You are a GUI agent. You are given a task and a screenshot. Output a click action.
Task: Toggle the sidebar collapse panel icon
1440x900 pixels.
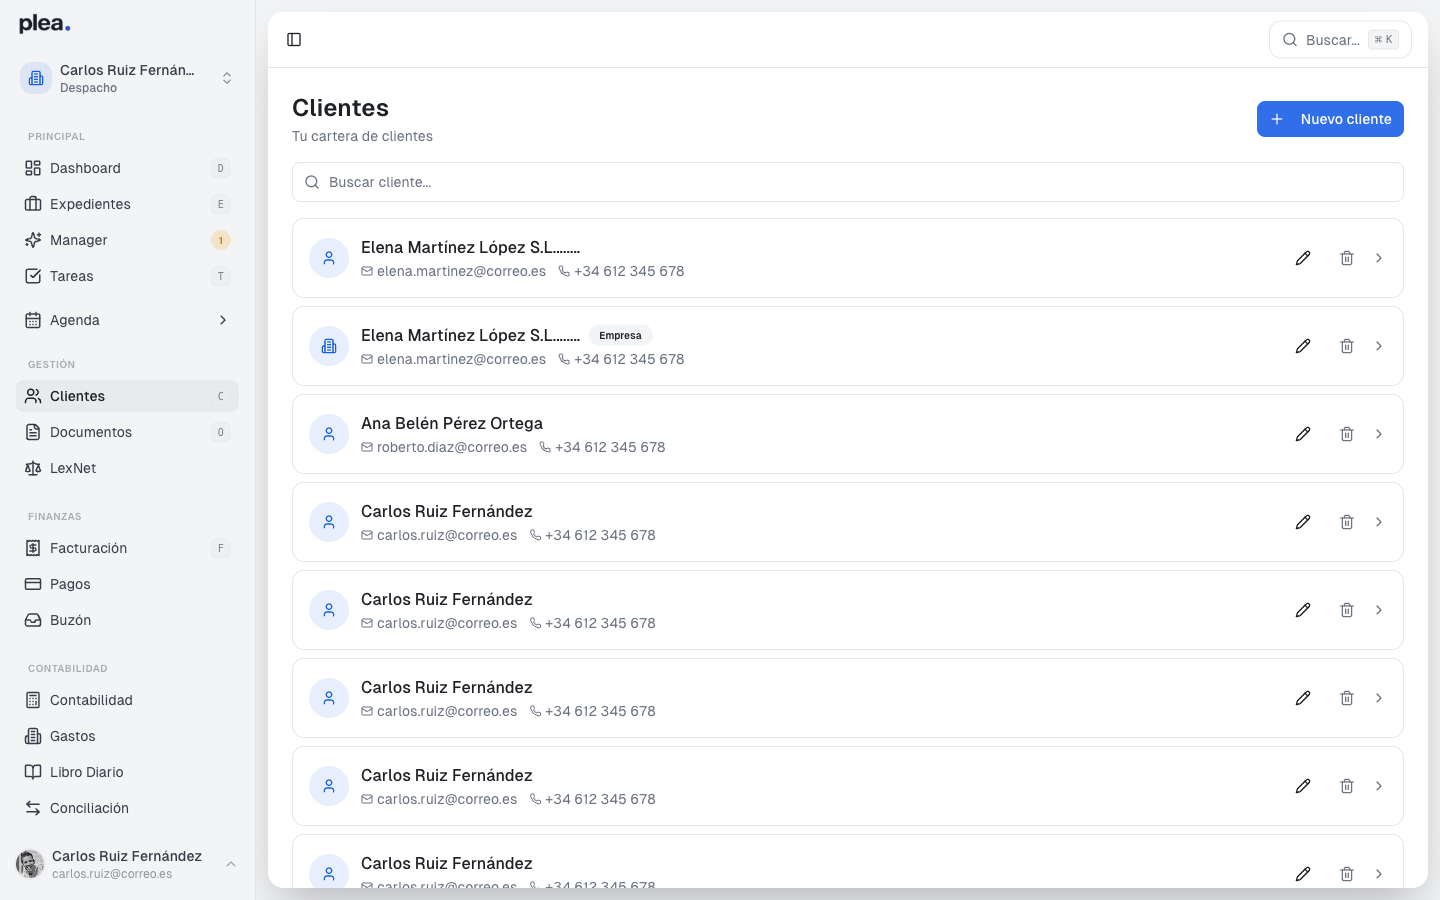pos(294,39)
